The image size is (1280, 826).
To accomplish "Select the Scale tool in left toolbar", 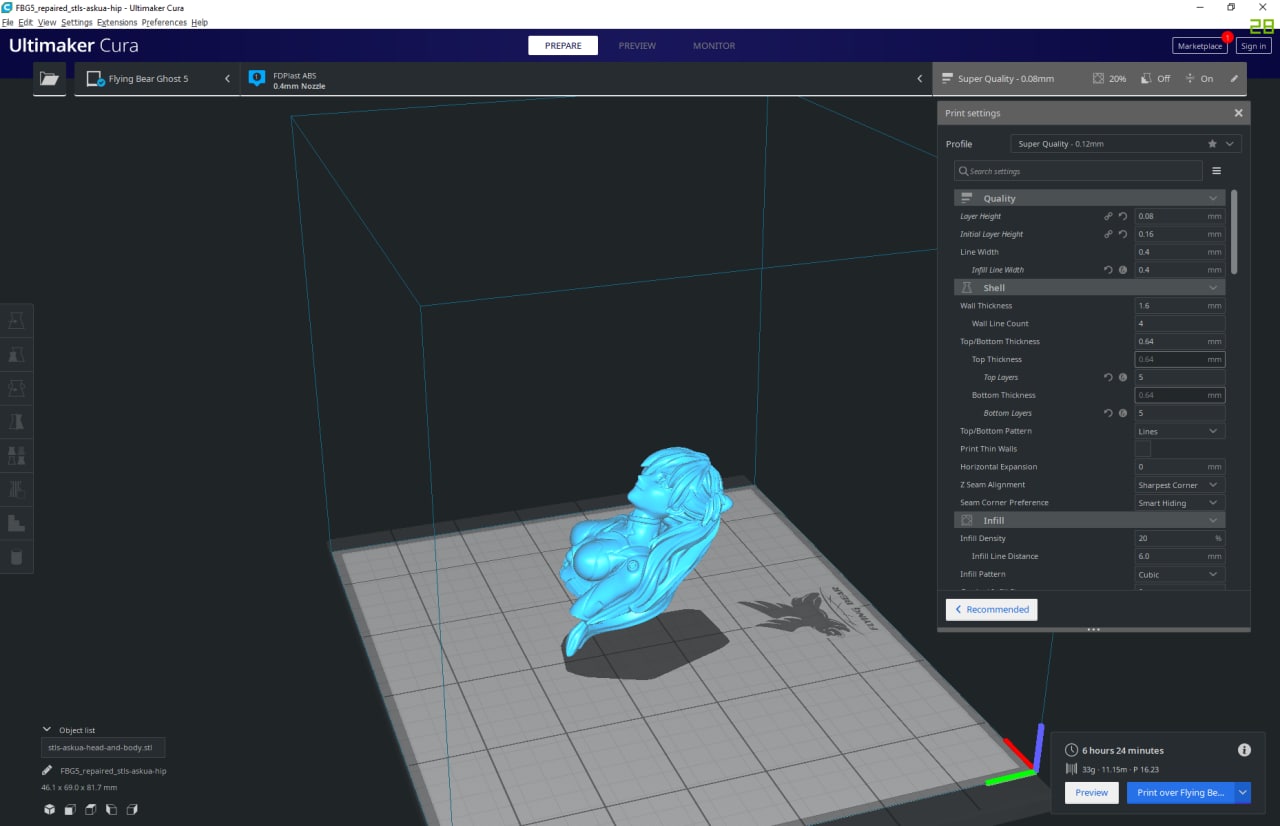I will (x=16, y=355).
